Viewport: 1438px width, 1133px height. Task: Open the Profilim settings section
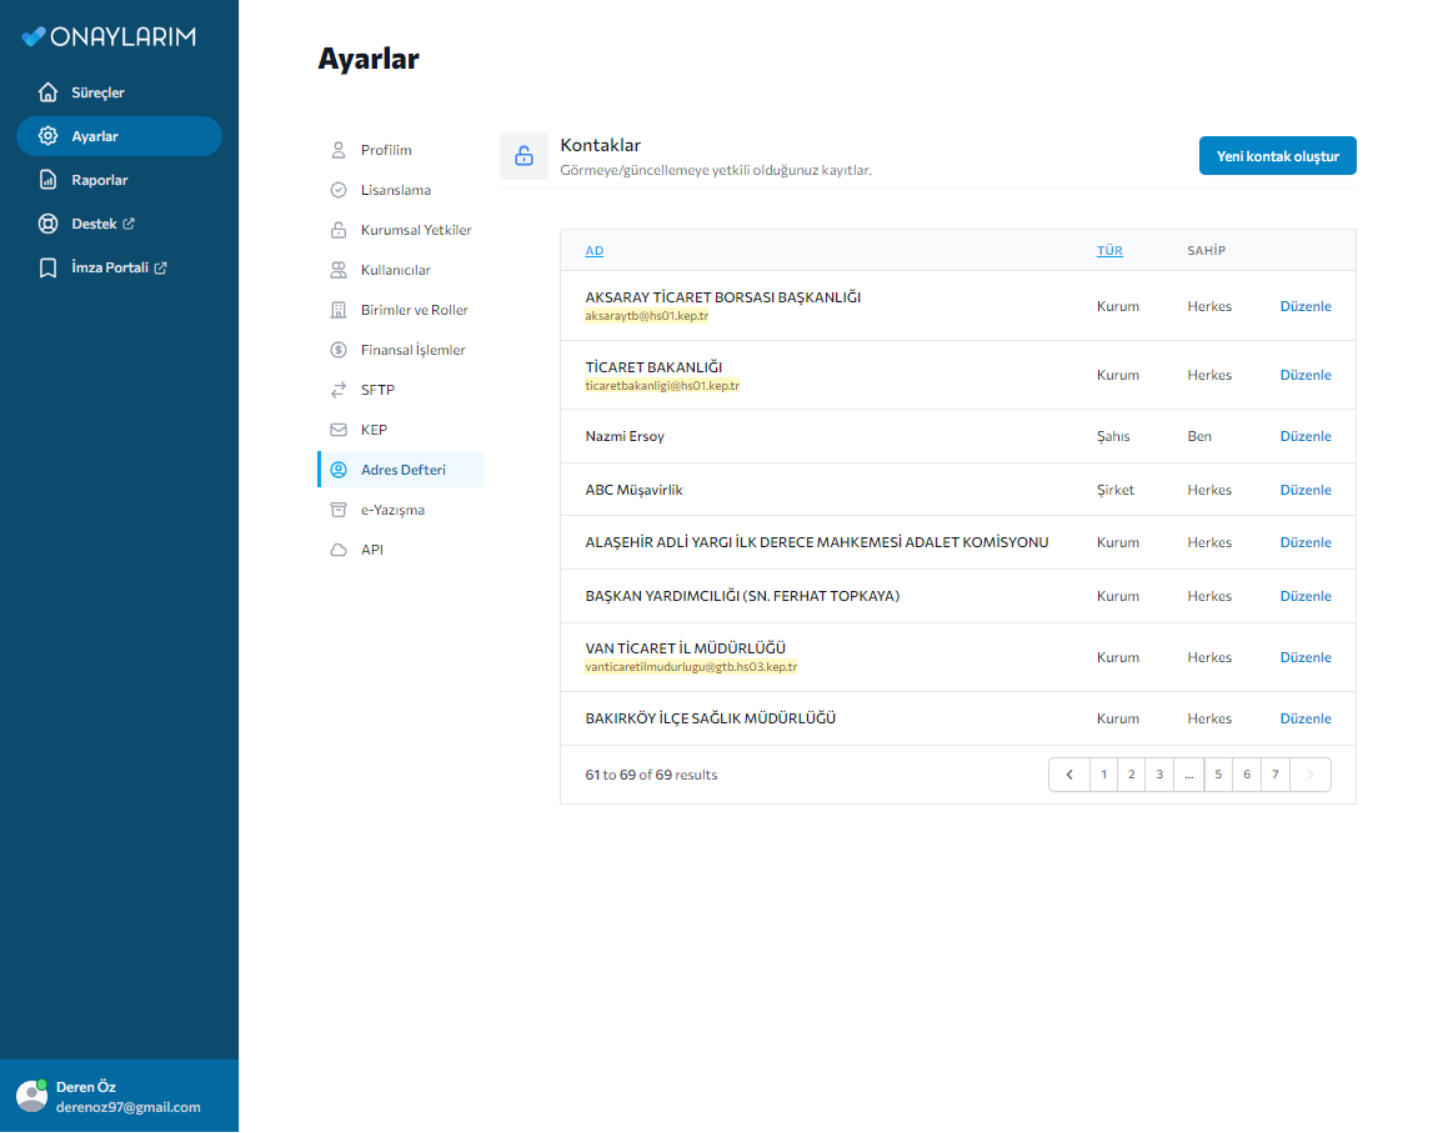coord(385,150)
